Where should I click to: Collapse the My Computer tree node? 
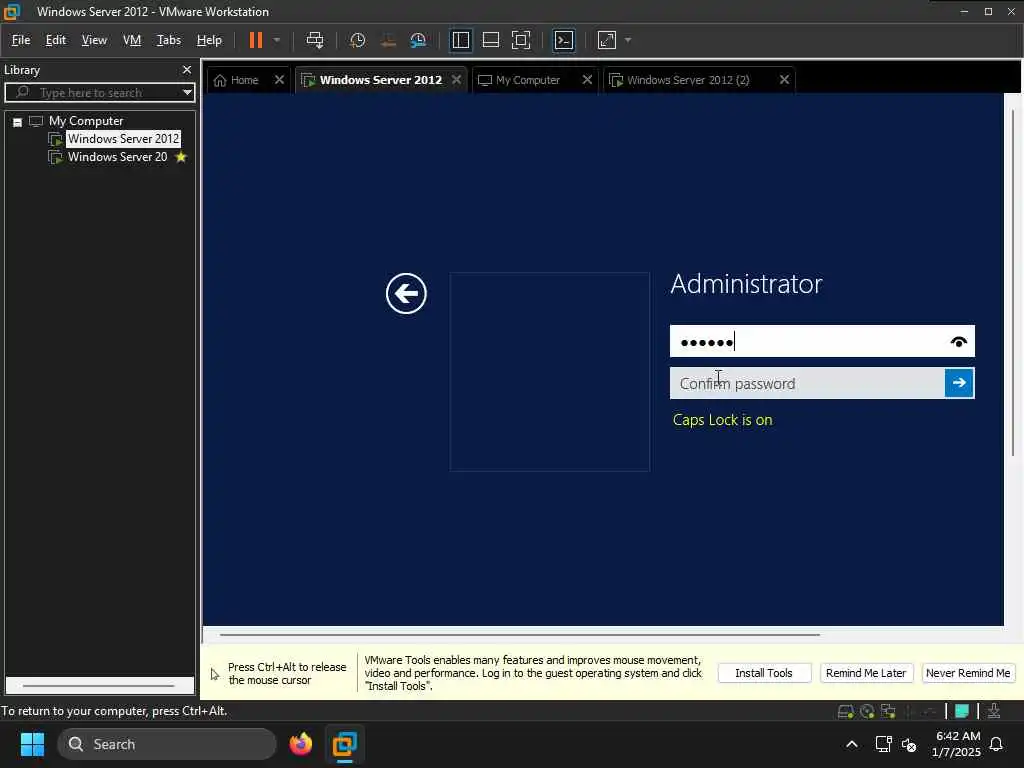(18, 122)
